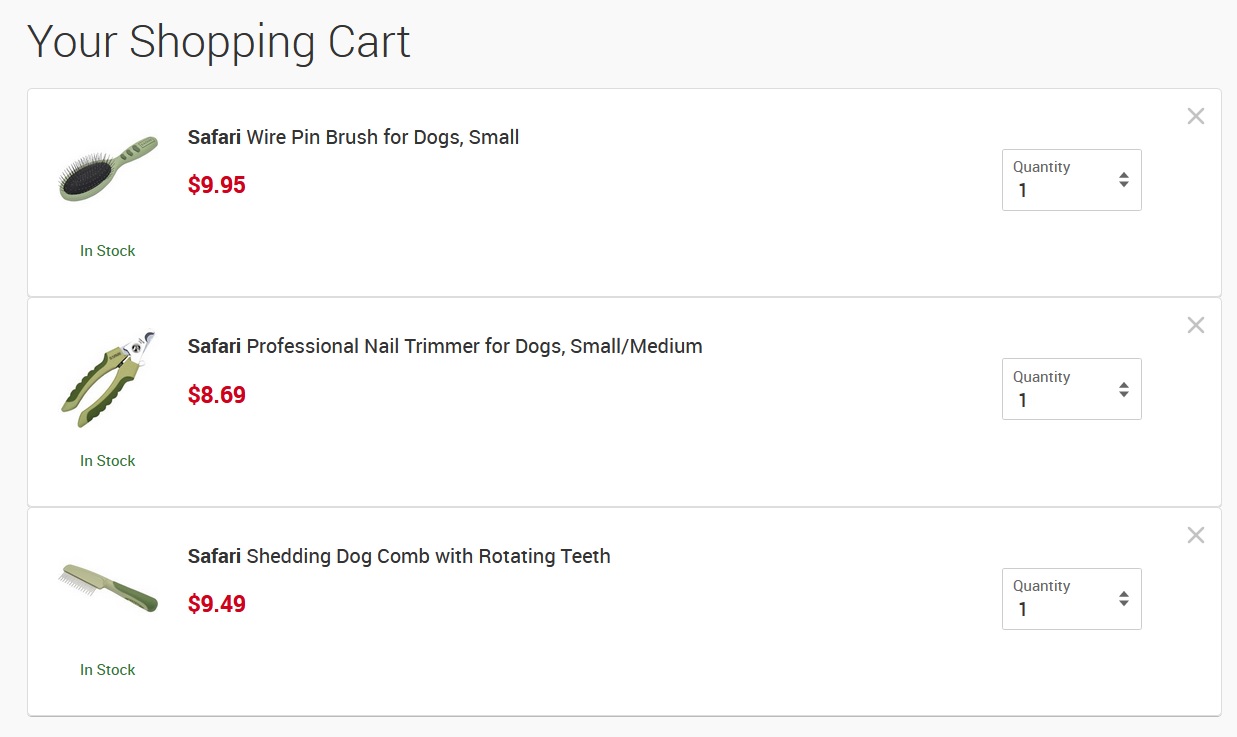Open Professional Nail Trimmer product title link
Screen dimensions: 1237x737
click(445, 347)
